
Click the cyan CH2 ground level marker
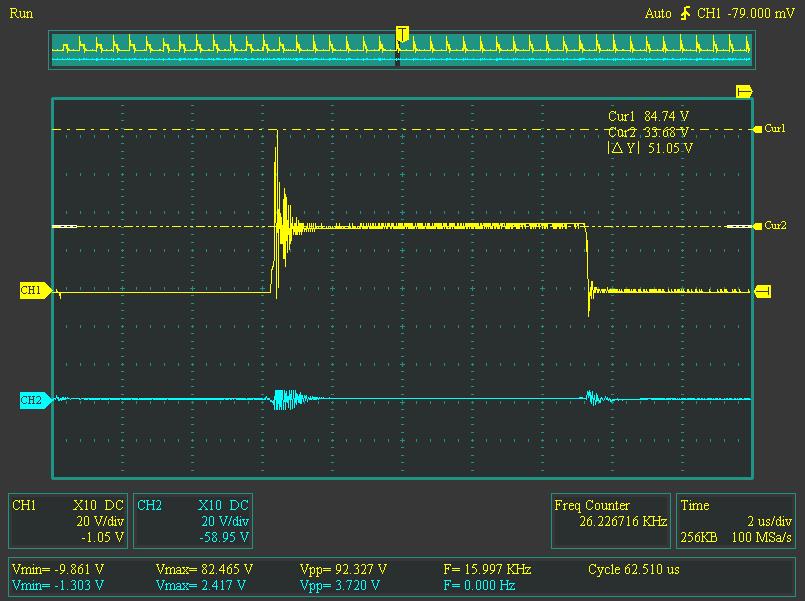point(31,400)
